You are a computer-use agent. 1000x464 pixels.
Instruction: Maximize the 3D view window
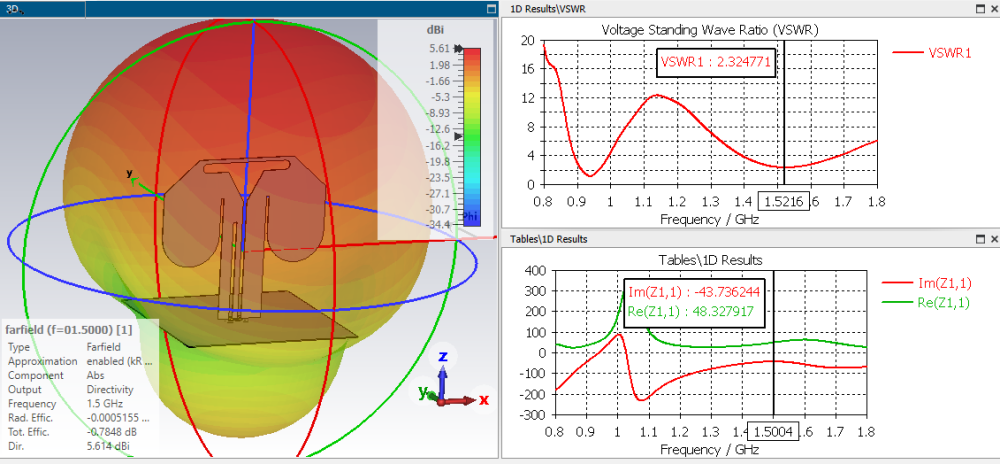click(x=490, y=9)
